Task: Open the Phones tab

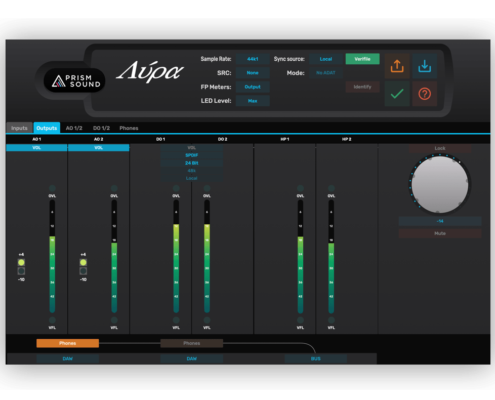Action: coord(129,128)
